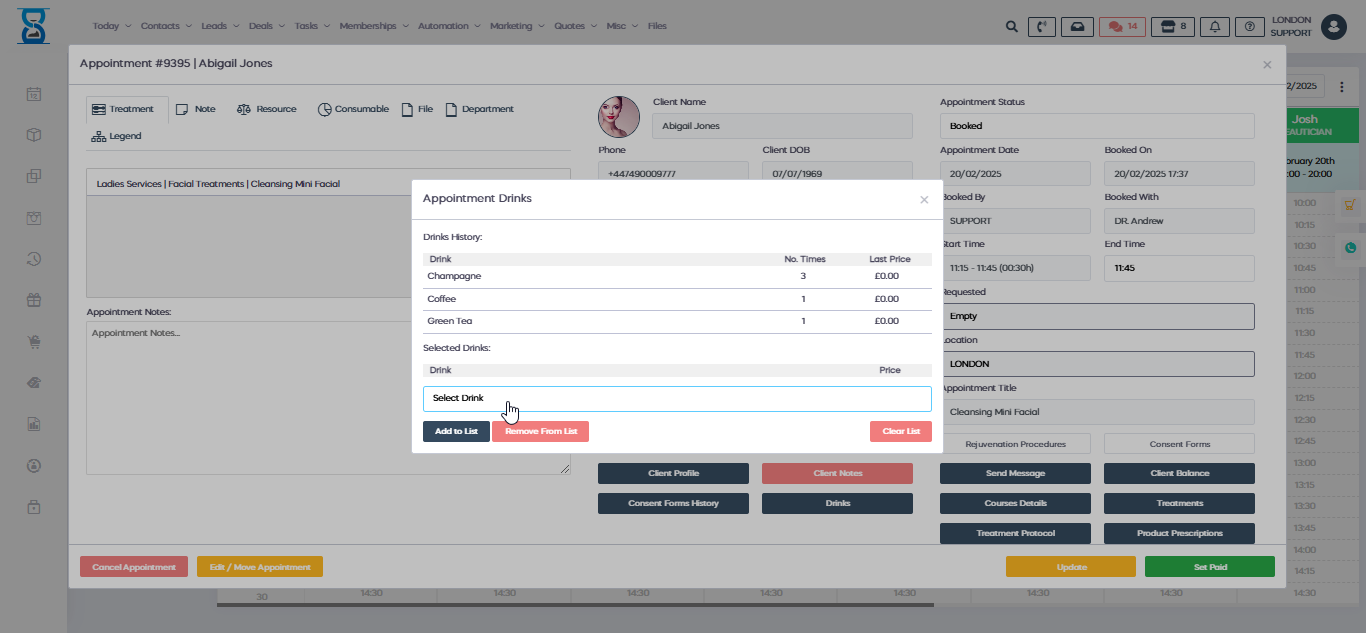The image size is (1366, 633).
Task: Open the Files menu item
Action: click(657, 26)
